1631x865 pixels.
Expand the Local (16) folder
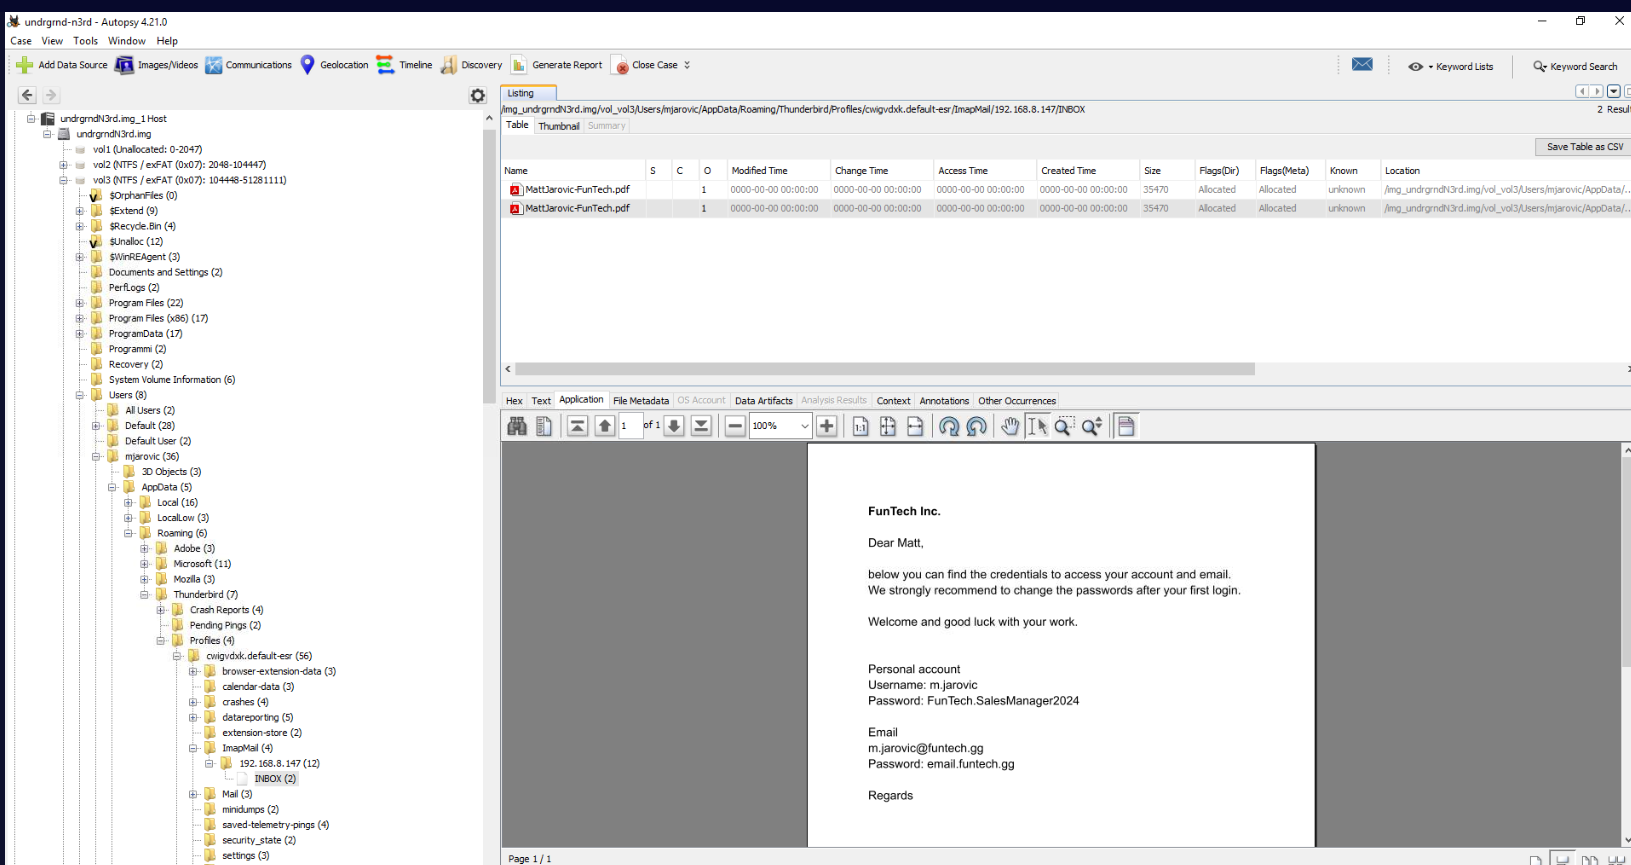(128, 503)
